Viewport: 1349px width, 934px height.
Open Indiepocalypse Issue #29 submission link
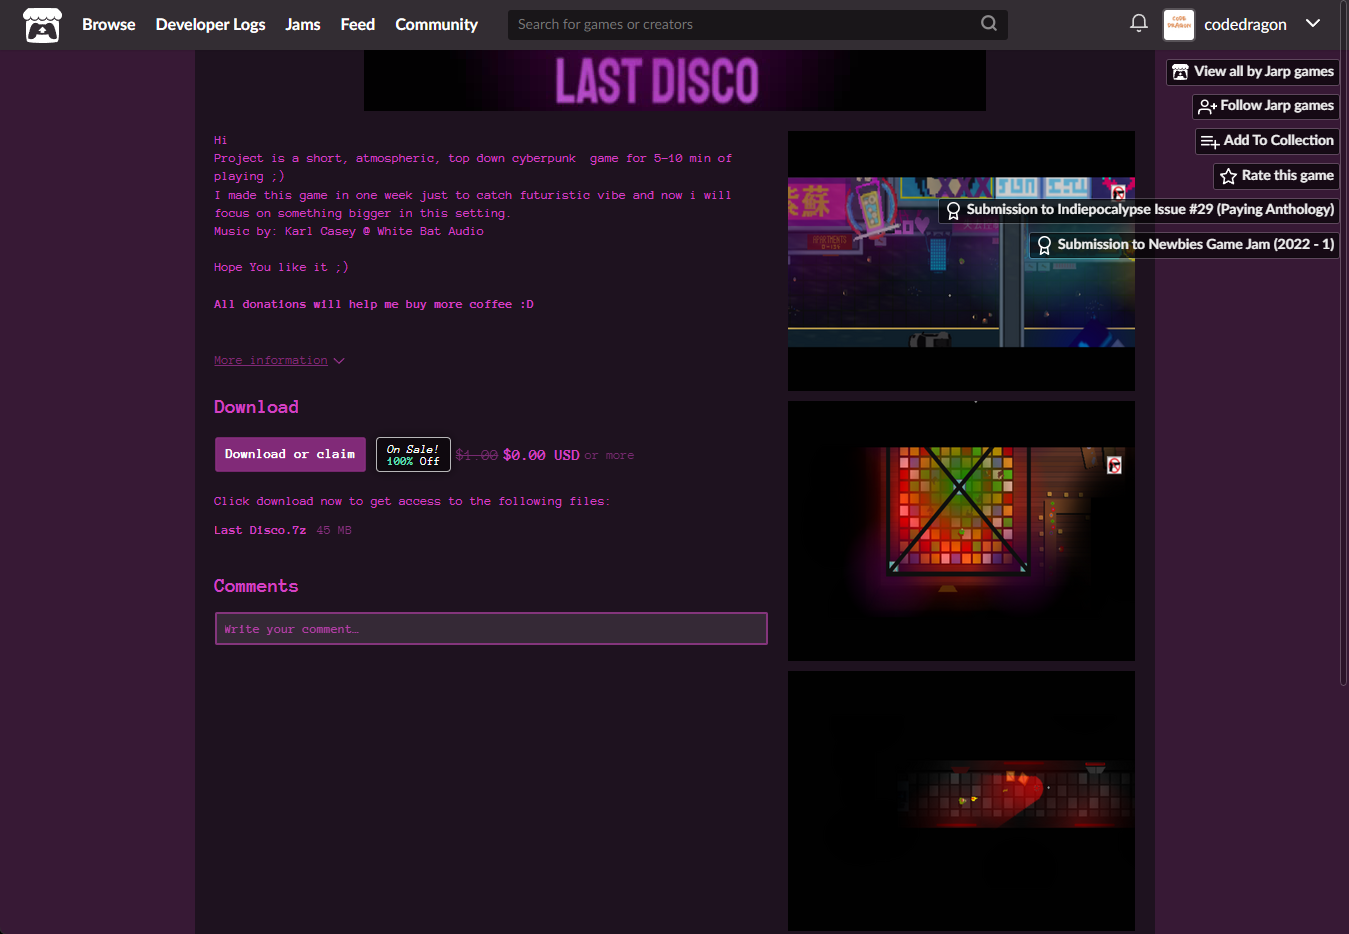coord(1139,210)
